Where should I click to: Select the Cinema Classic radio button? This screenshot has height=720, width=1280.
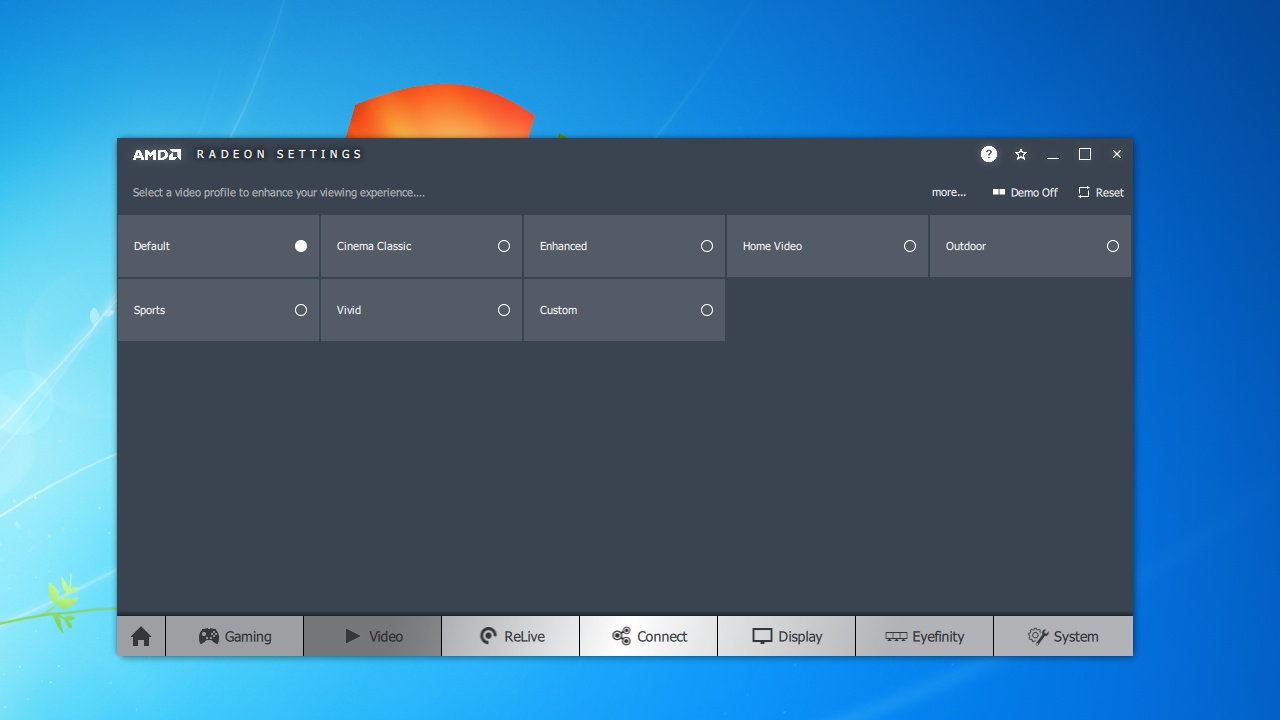(504, 246)
